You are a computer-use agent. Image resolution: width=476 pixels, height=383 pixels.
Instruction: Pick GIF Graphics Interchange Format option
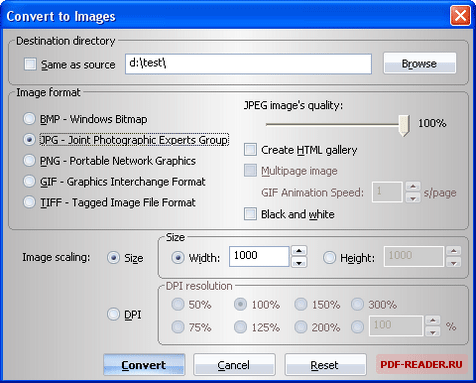click(29, 182)
